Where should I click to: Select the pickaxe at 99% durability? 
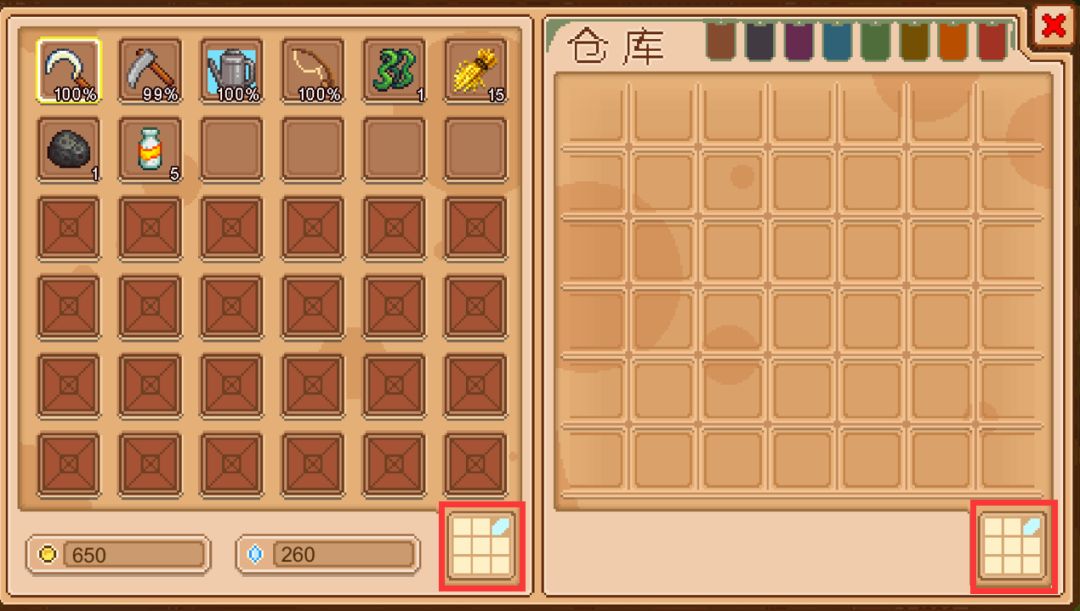tap(150, 71)
